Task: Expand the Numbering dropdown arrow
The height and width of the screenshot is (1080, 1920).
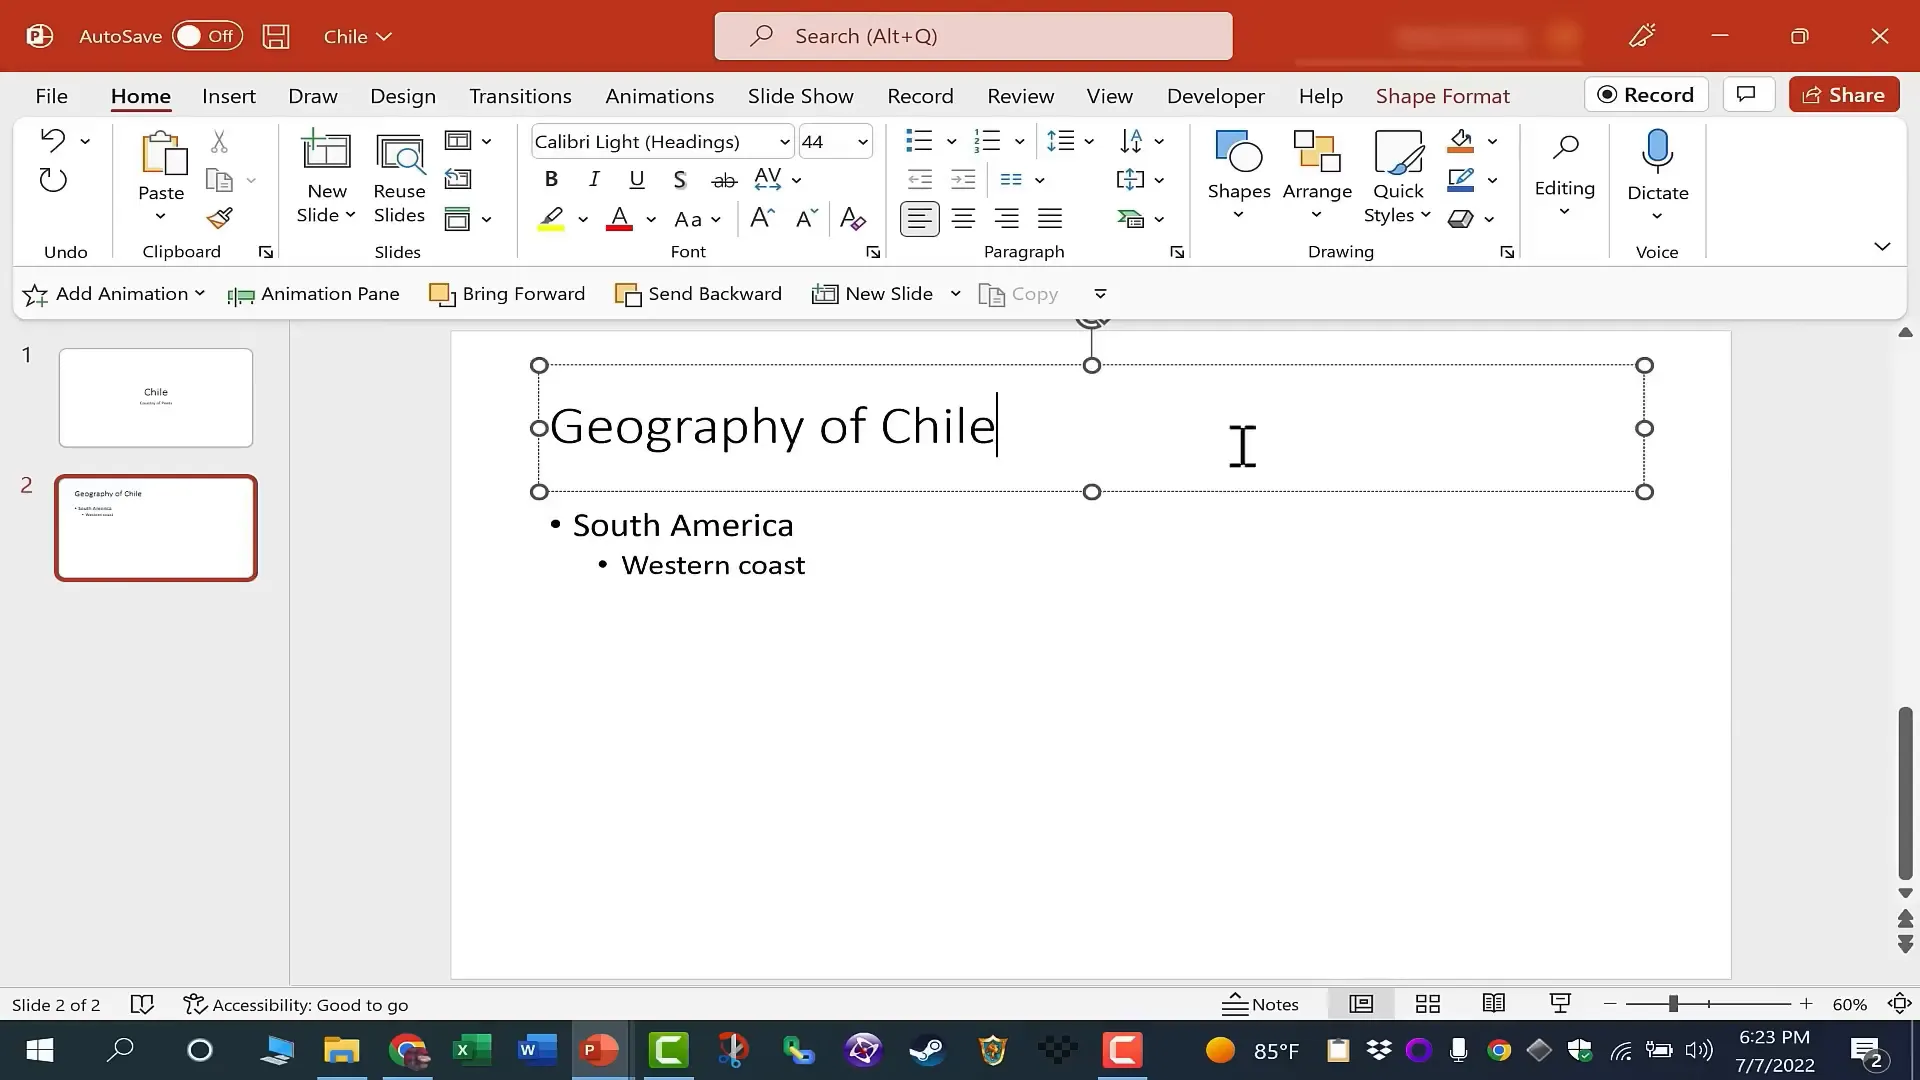Action: [x=1019, y=142]
